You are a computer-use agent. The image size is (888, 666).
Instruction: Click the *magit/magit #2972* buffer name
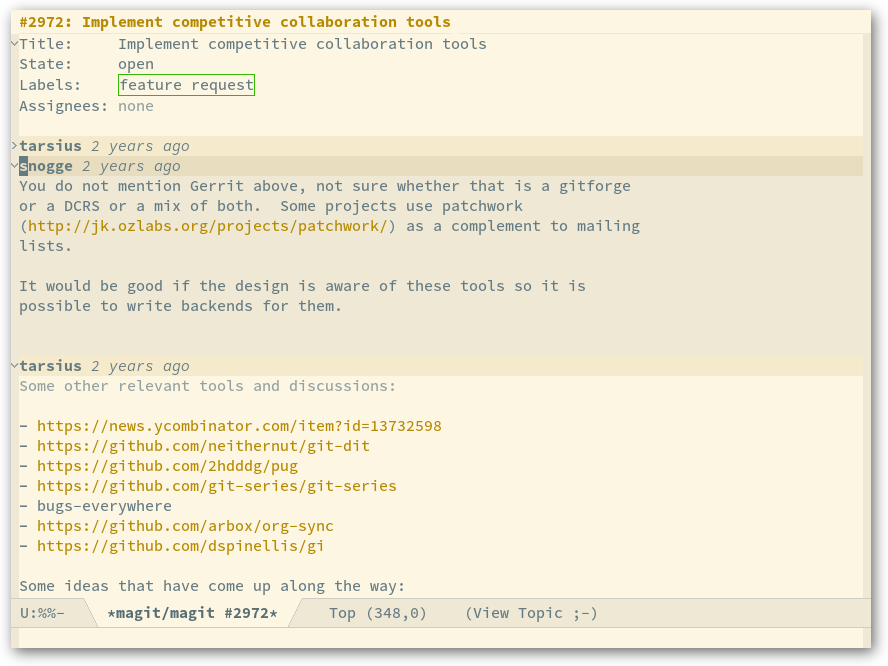click(x=193, y=613)
